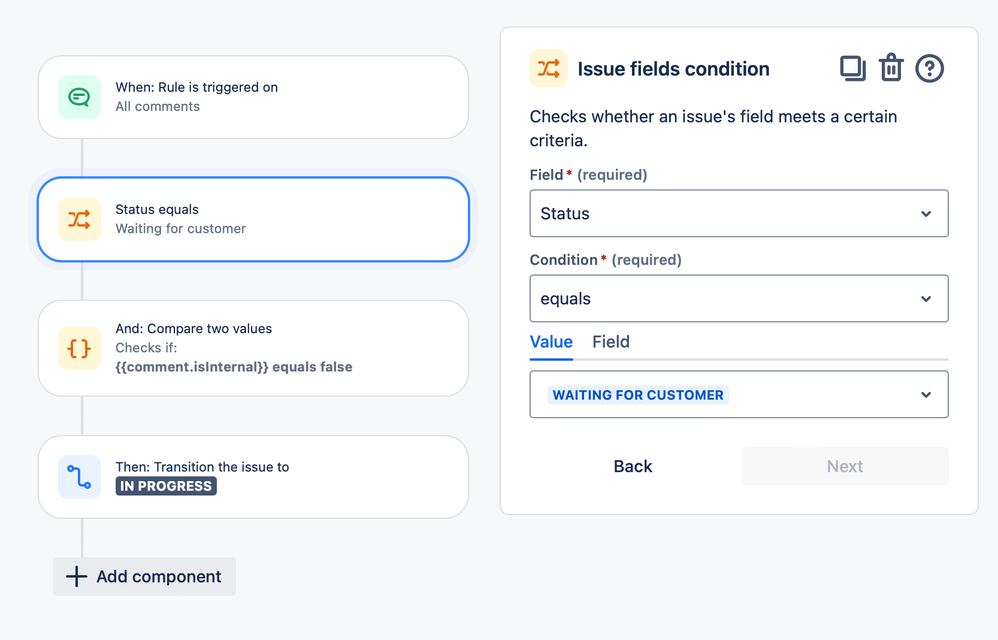Viewport: 998px width, 640px height.
Task: Click the transition issue icon
Action: pyautogui.click(x=79, y=477)
